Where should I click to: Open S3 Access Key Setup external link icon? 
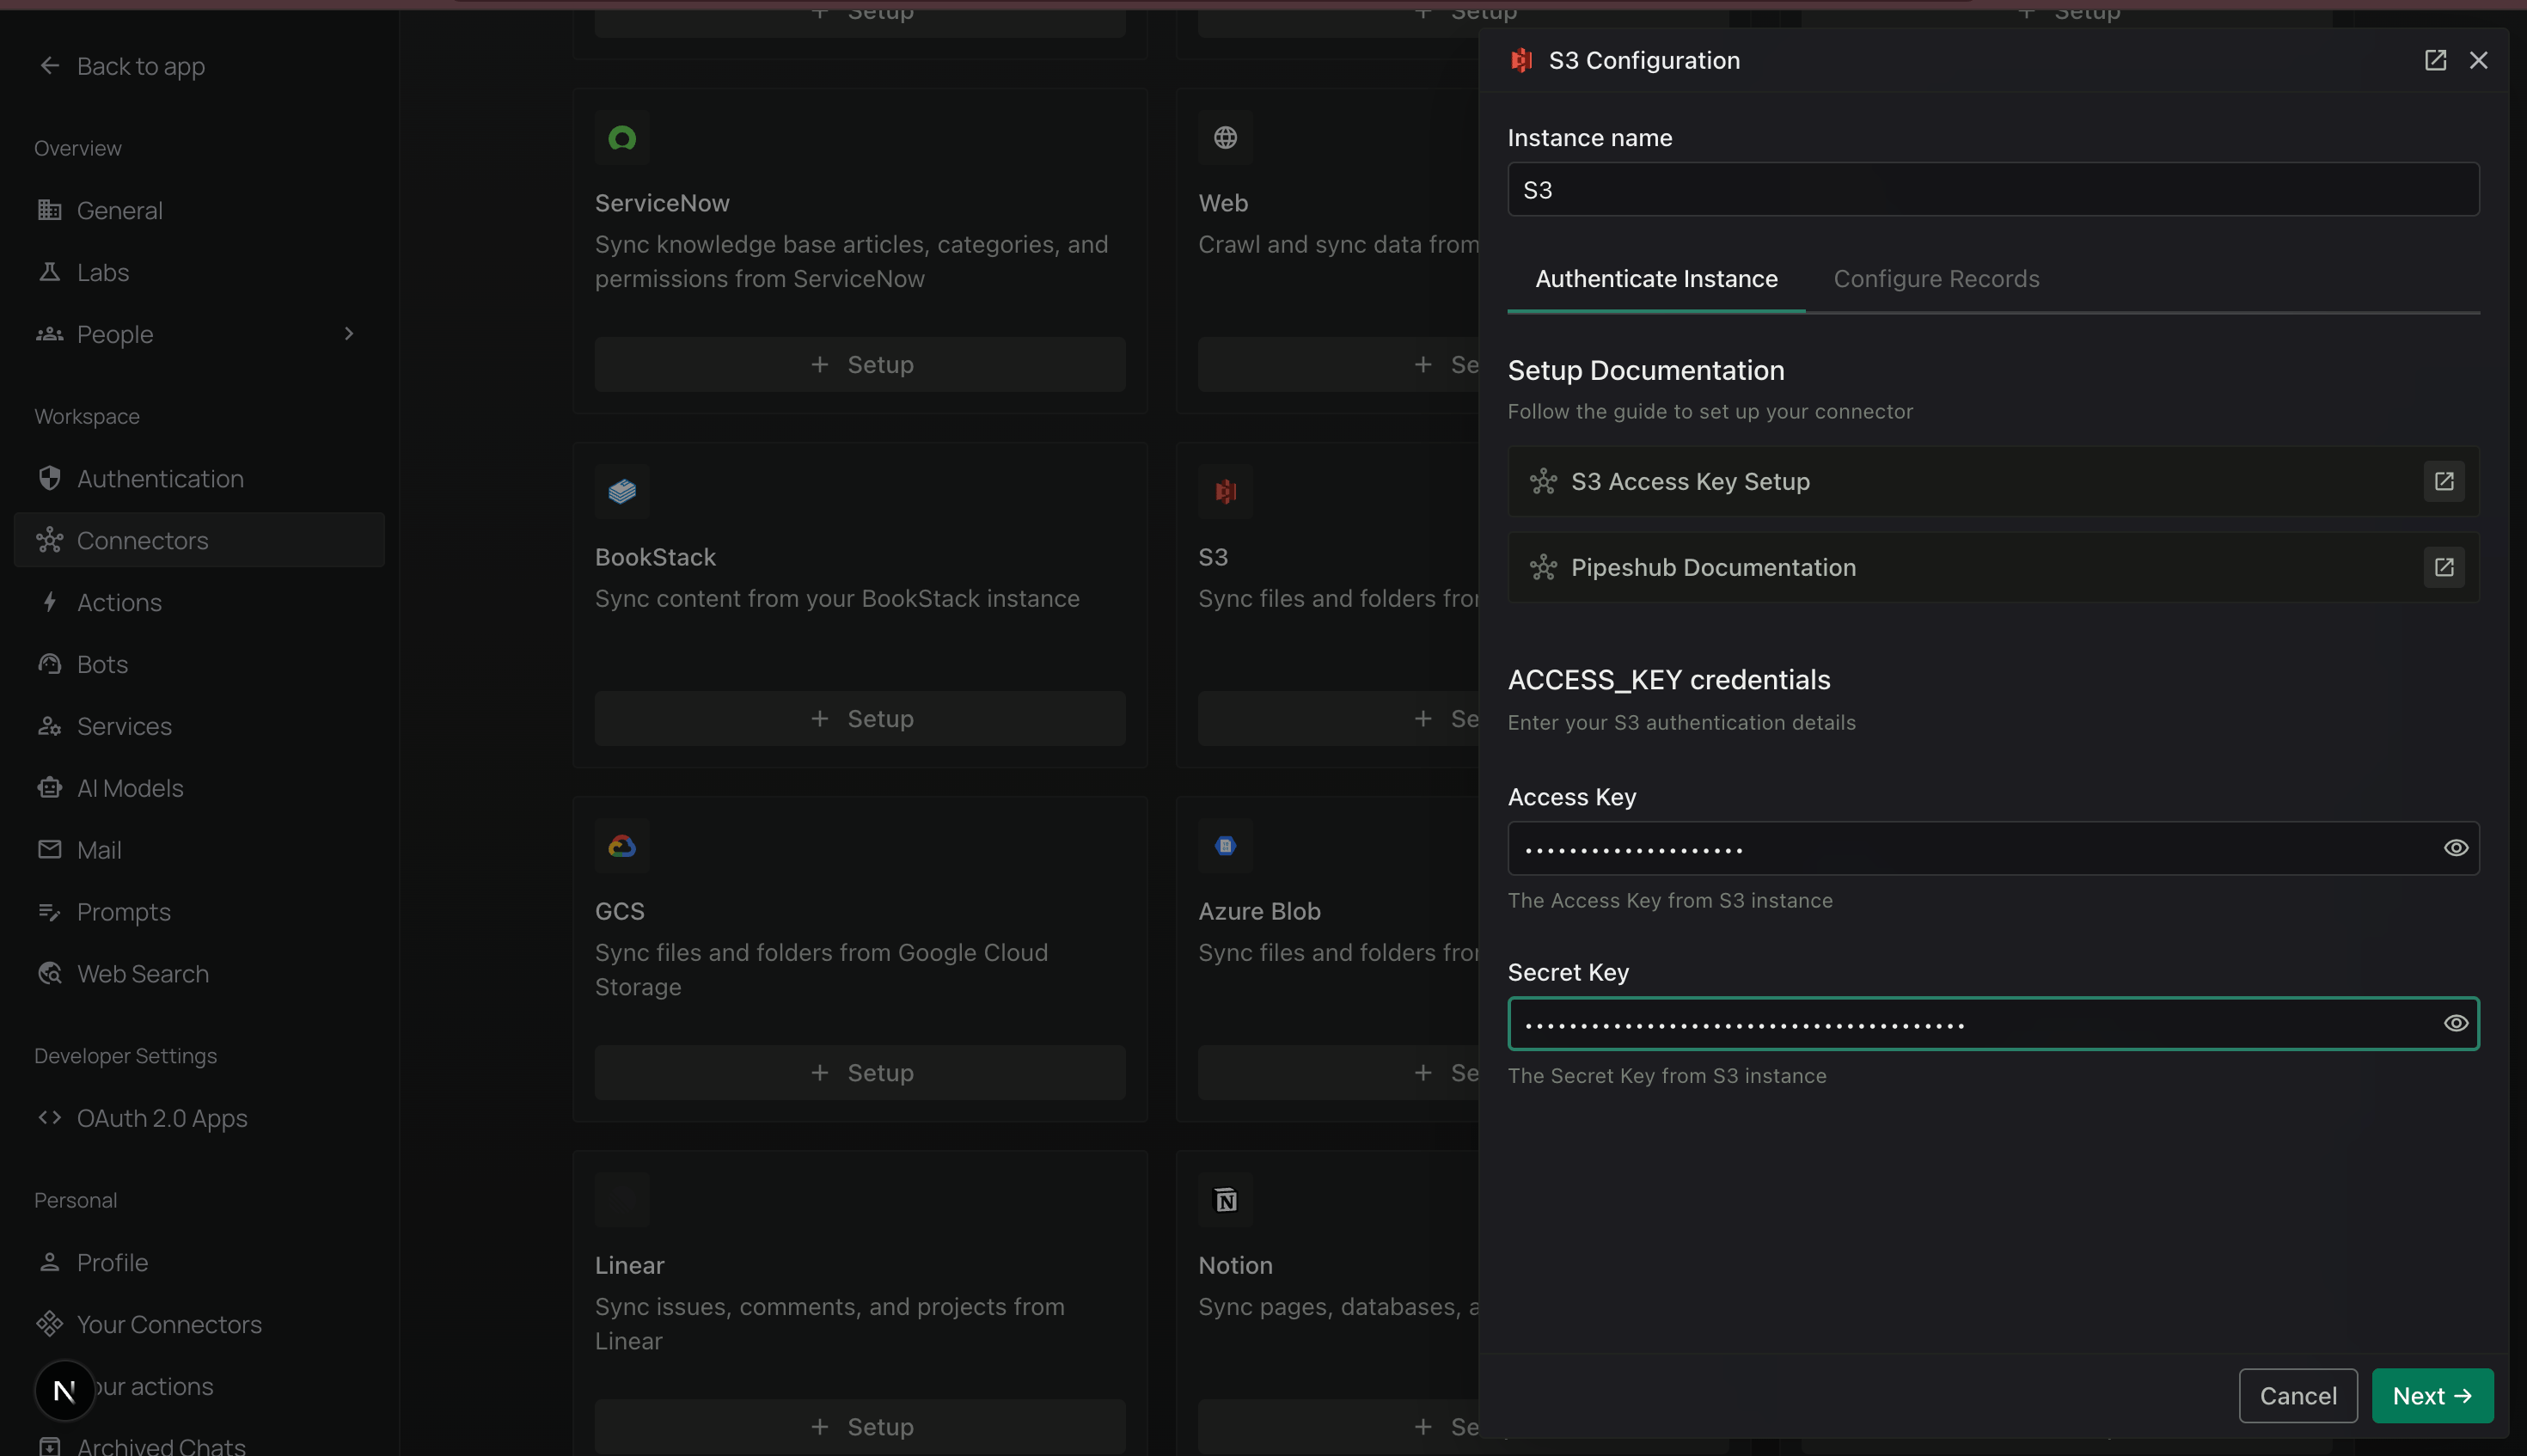pos(2444,481)
